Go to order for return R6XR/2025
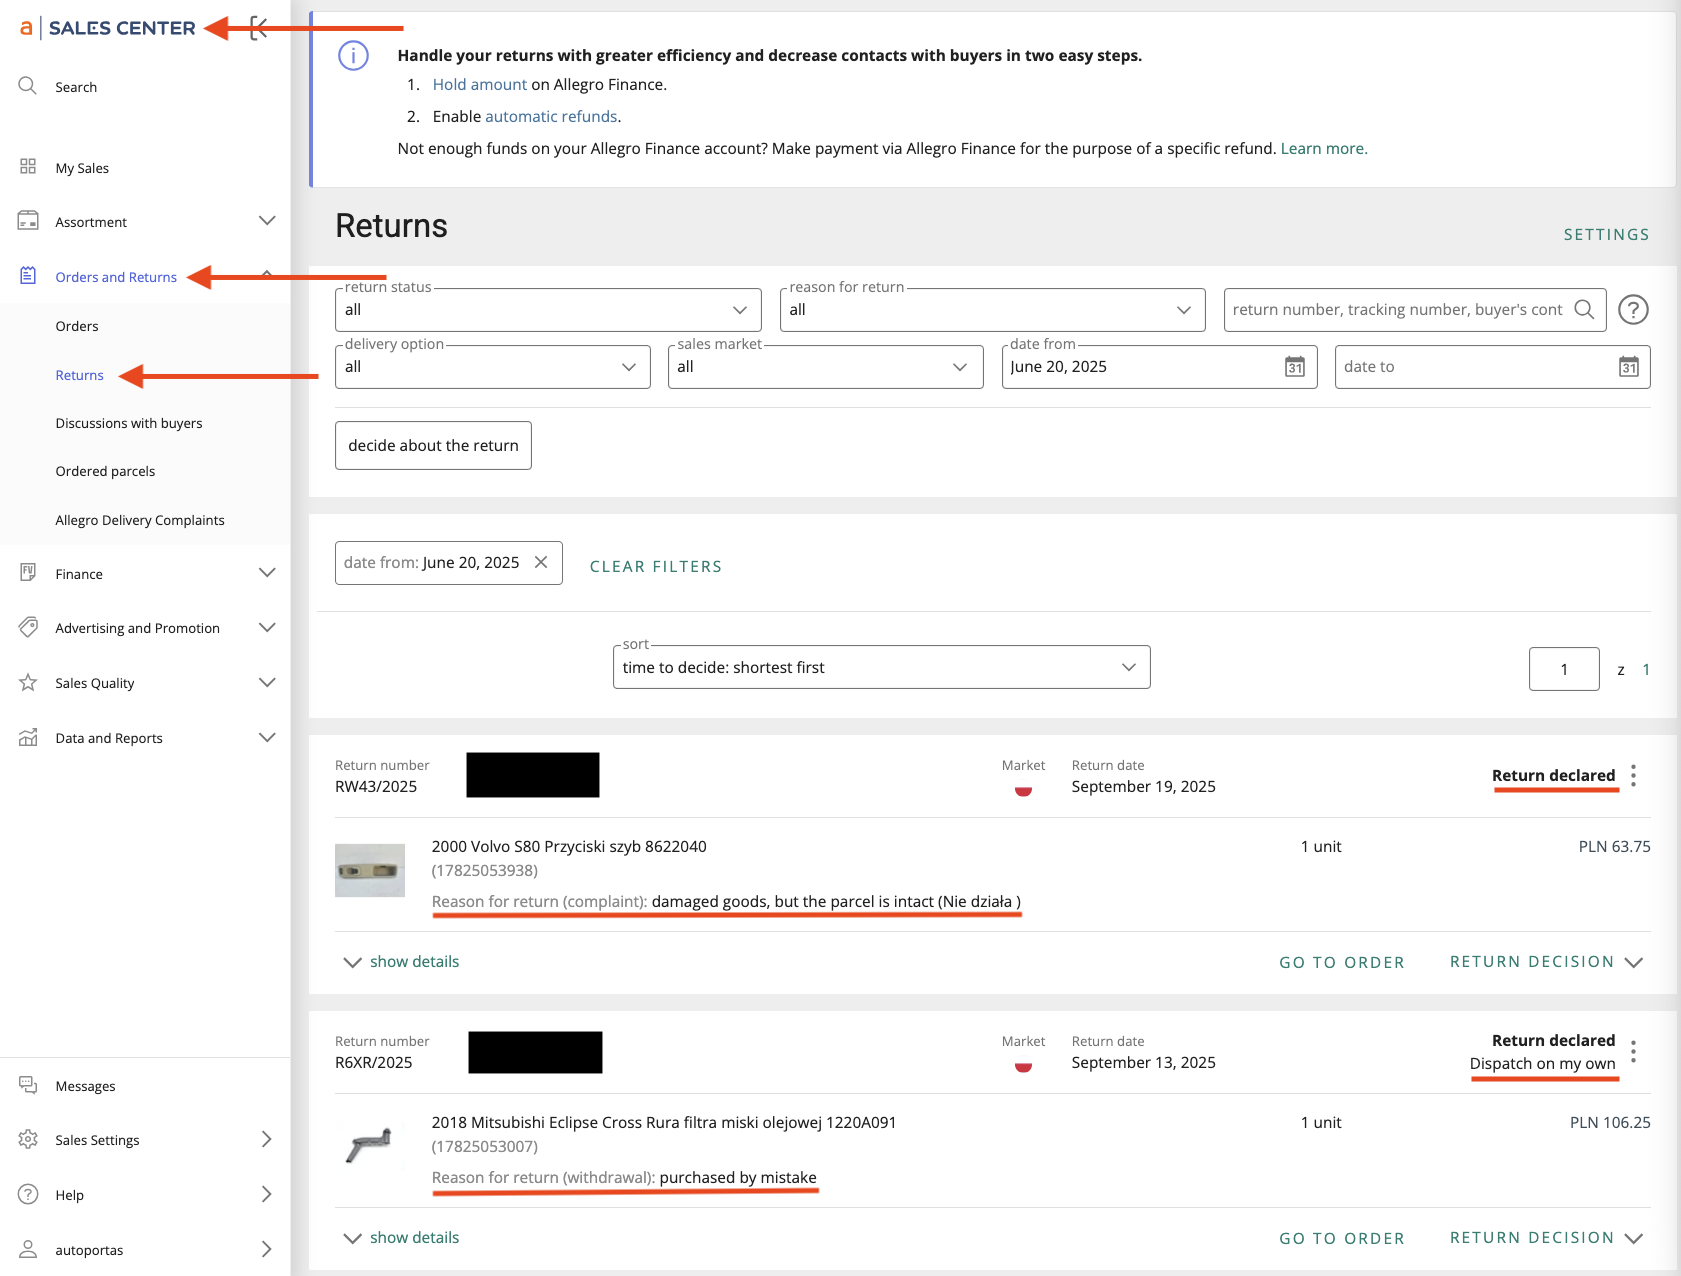 pos(1342,1238)
